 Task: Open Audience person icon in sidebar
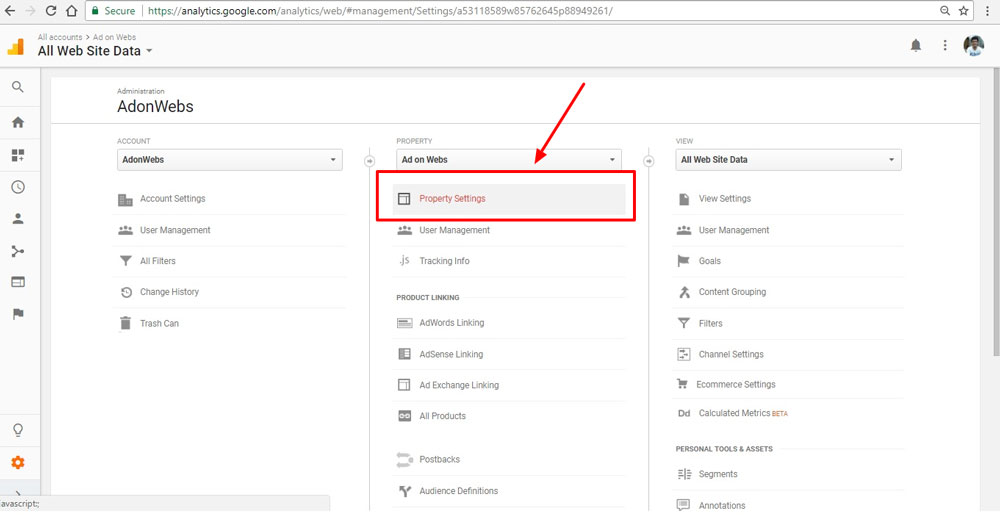pyautogui.click(x=18, y=219)
